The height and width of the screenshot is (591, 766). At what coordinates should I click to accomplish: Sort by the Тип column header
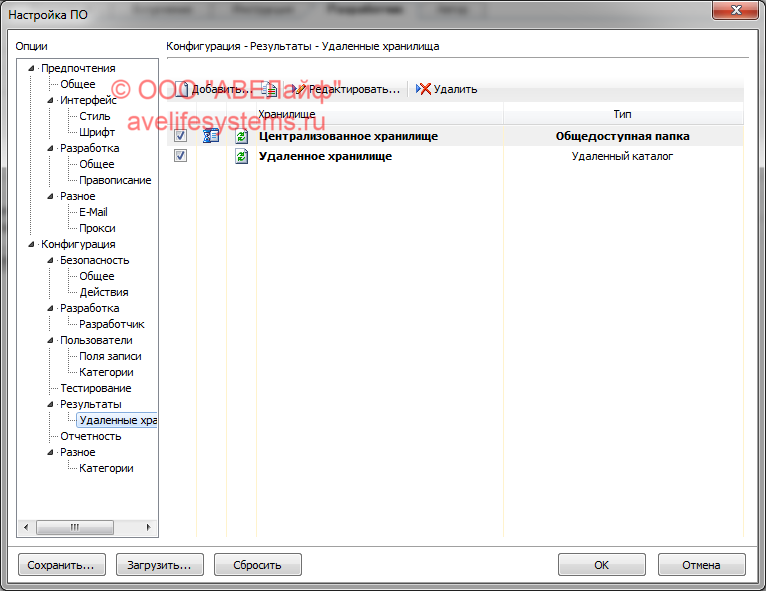tap(622, 114)
